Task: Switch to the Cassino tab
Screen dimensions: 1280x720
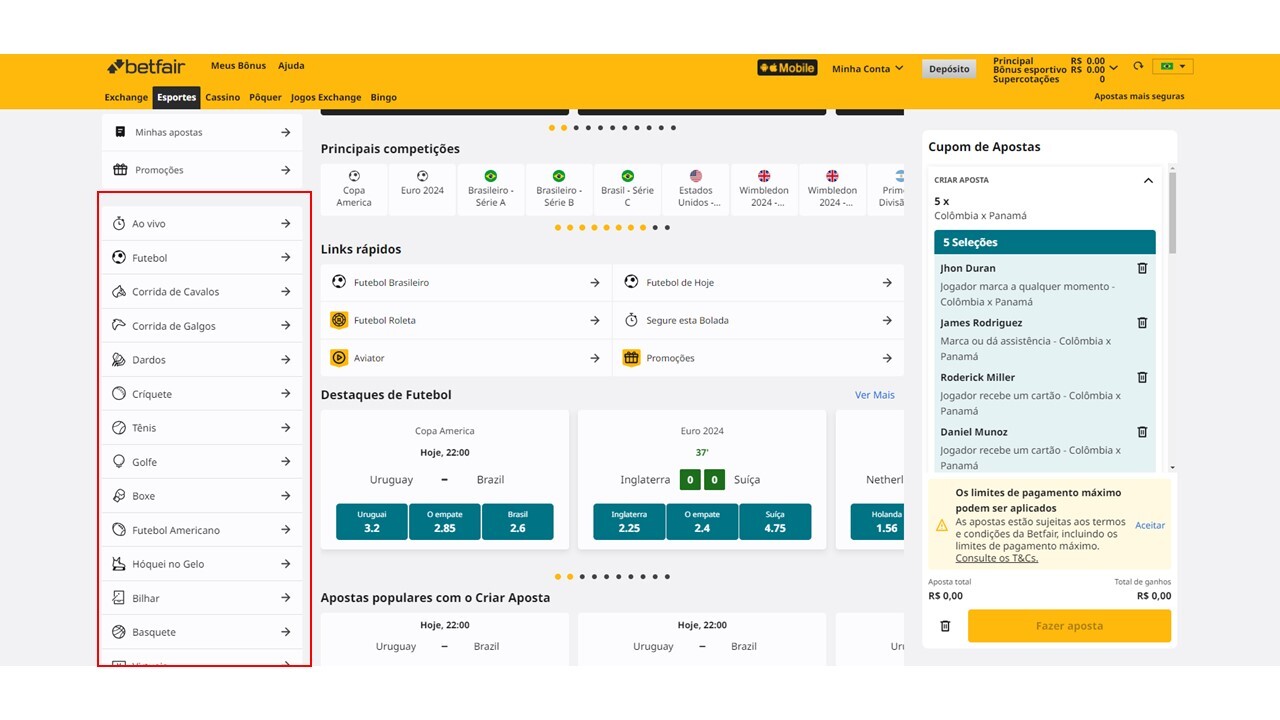Action: pyautogui.click(x=223, y=97)
